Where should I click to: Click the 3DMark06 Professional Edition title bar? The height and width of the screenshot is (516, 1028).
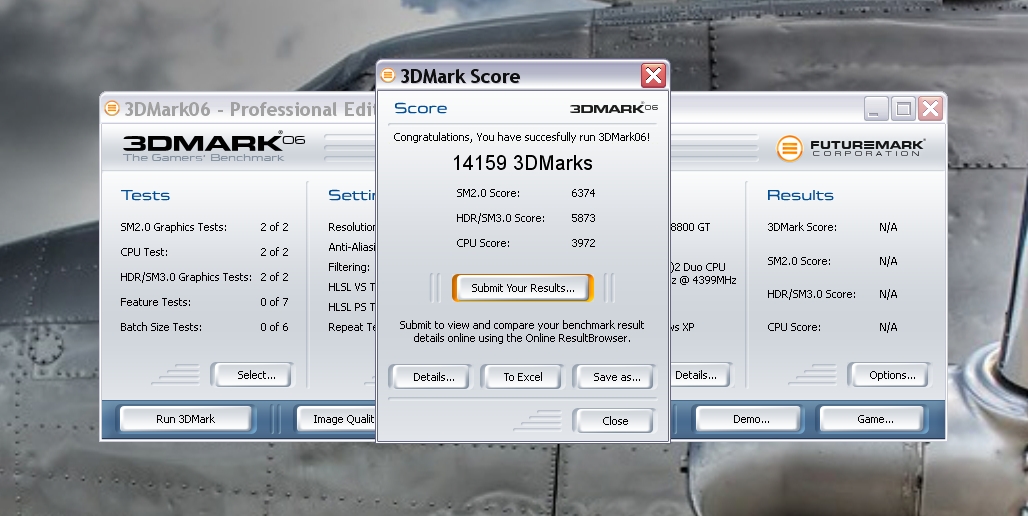pyautogui.click(x=238, y=108)
